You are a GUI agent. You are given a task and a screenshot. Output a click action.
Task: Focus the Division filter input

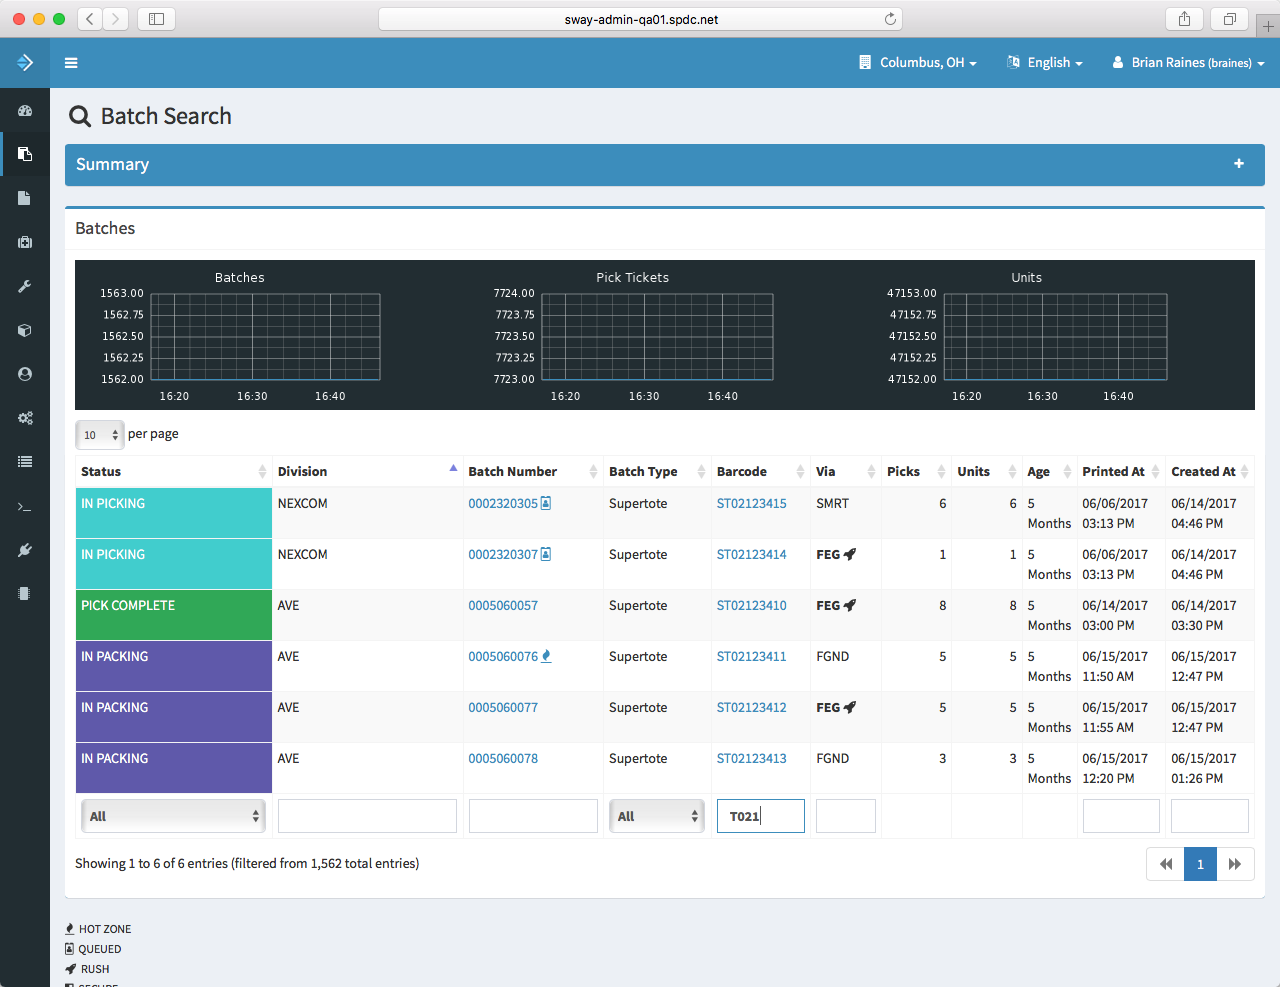367,816
